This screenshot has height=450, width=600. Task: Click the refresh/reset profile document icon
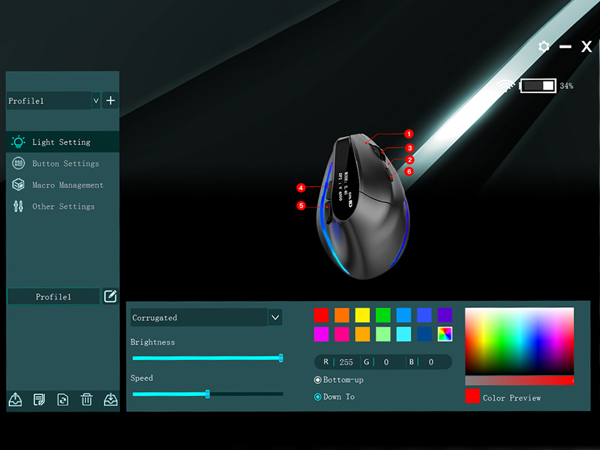63,400
